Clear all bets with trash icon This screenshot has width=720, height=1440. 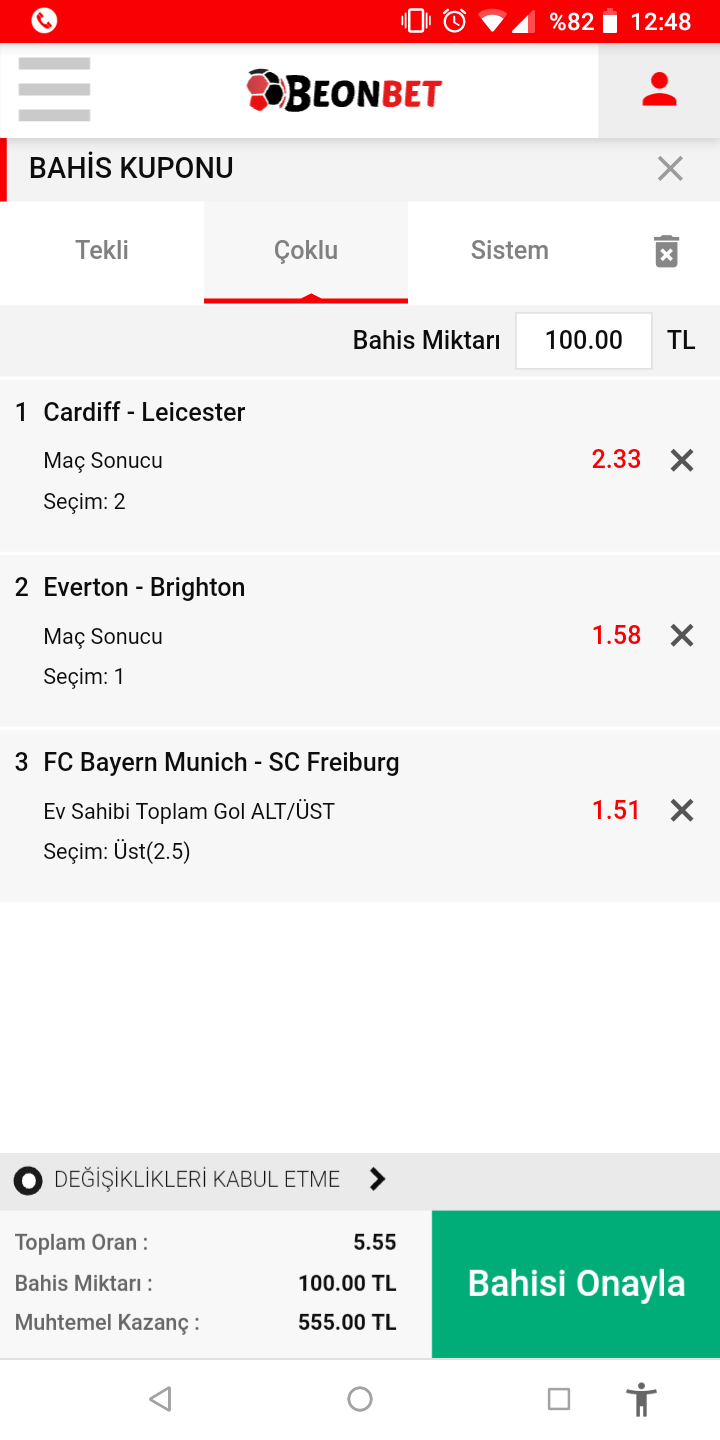[x=666, y=251]
